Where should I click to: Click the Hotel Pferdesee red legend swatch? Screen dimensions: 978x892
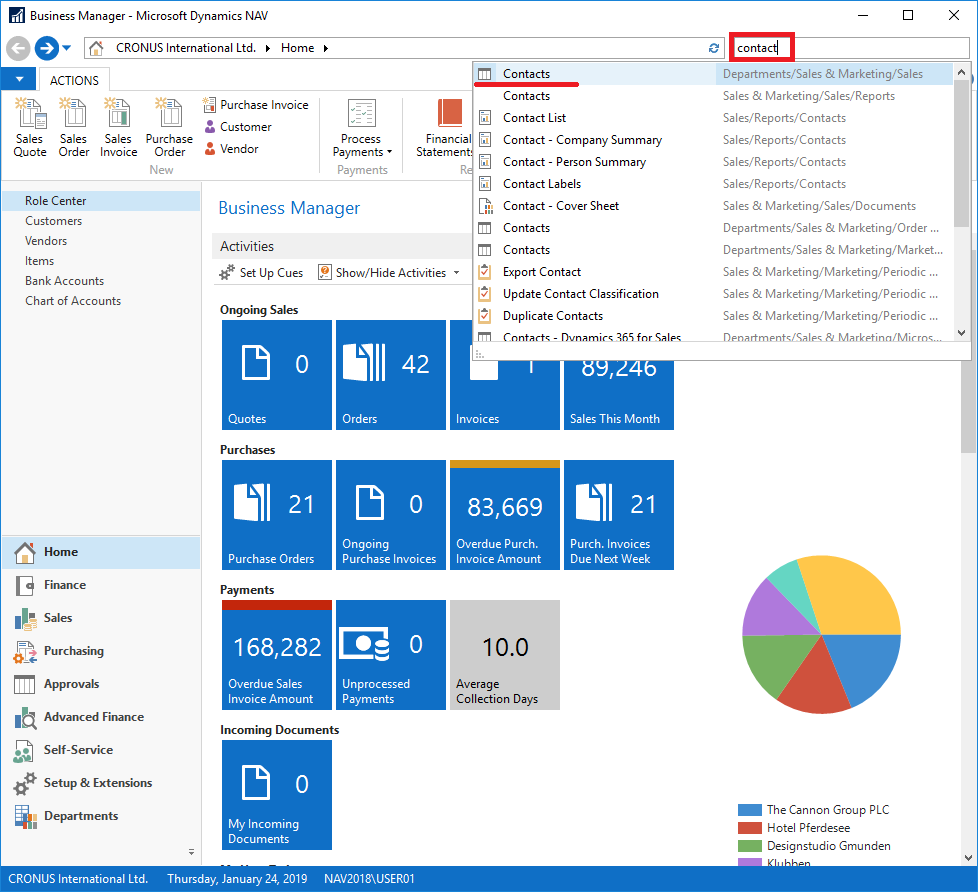point(750,828)
